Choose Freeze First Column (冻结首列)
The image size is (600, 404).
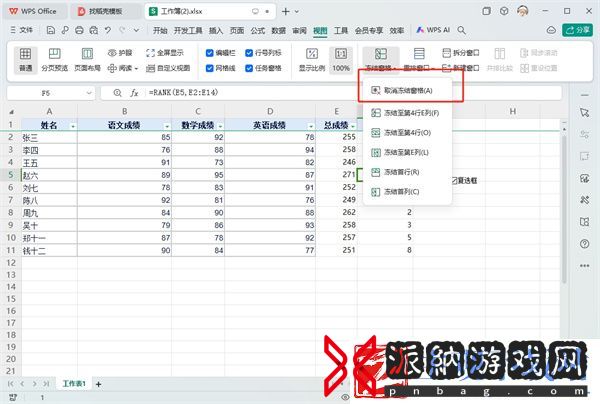pyautogui.click(x=407, y=192)
